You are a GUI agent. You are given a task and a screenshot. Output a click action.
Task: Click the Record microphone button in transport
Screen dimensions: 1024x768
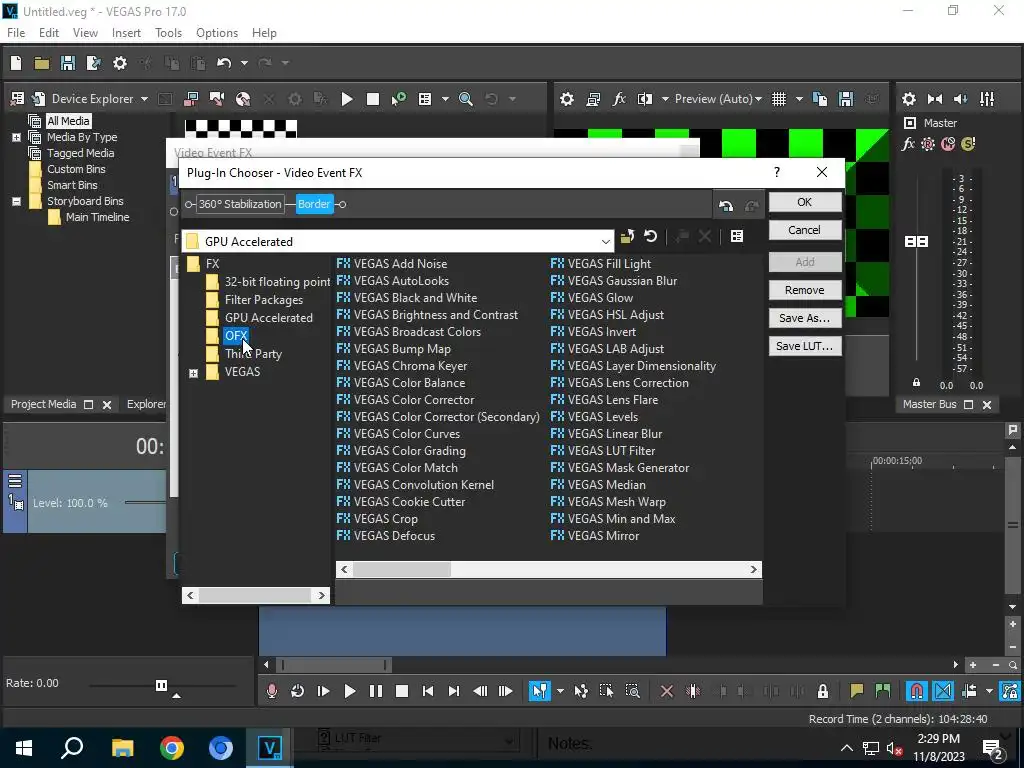tap(272, 691)
